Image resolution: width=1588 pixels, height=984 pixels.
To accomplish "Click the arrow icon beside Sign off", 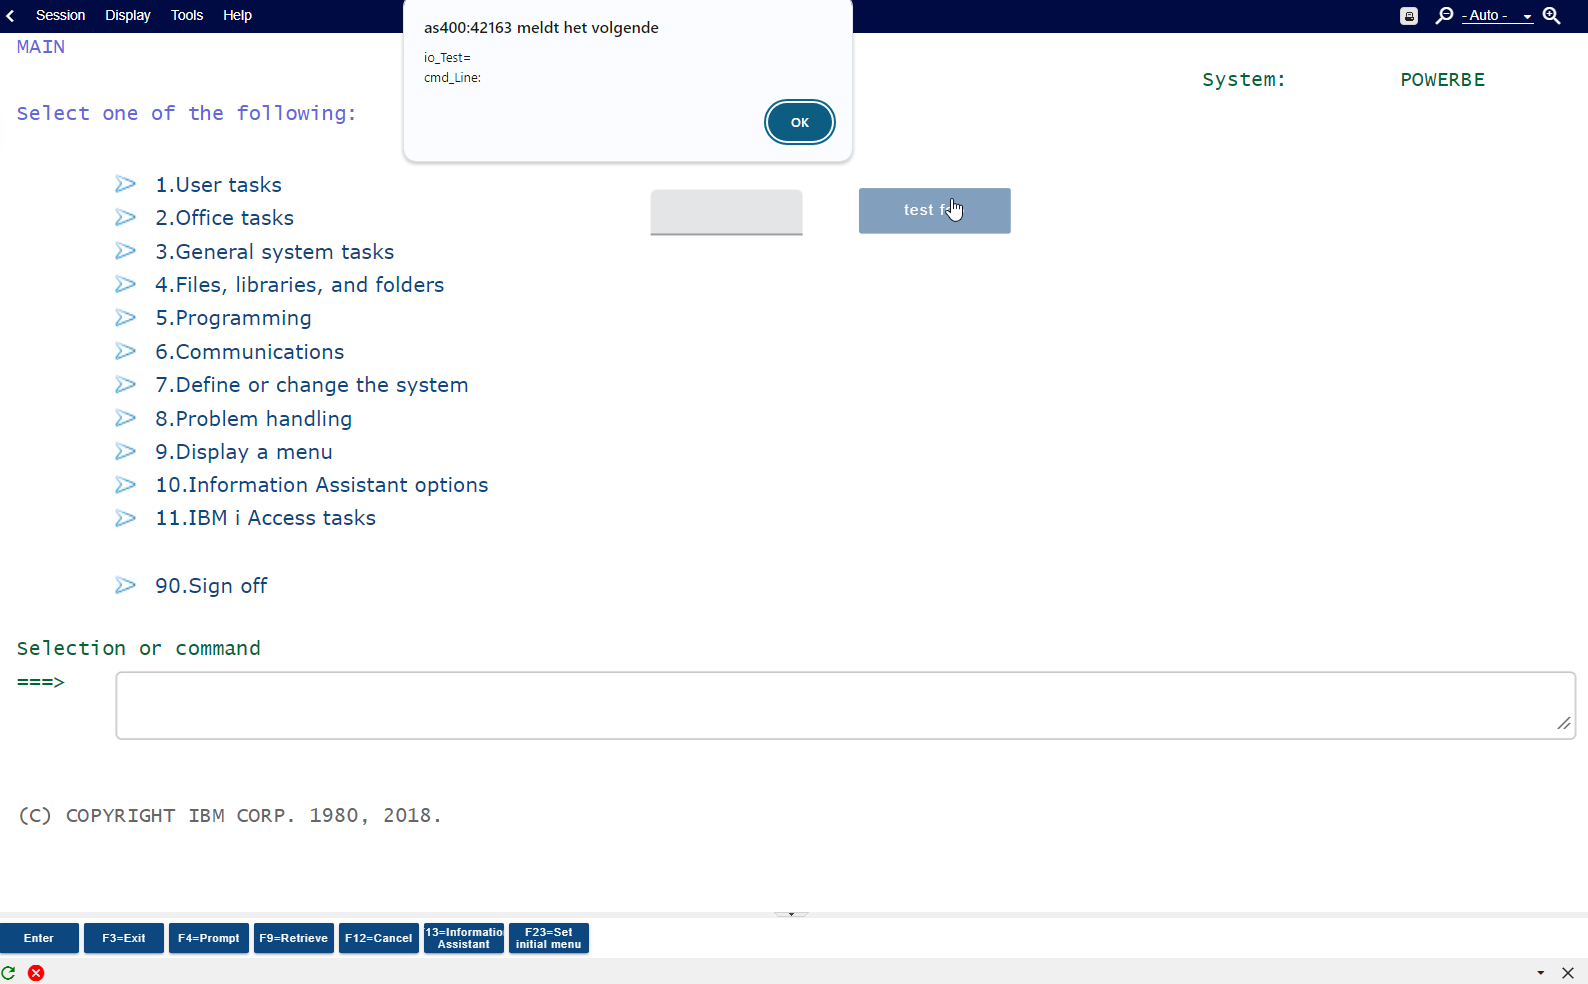I will pos(125,586).
